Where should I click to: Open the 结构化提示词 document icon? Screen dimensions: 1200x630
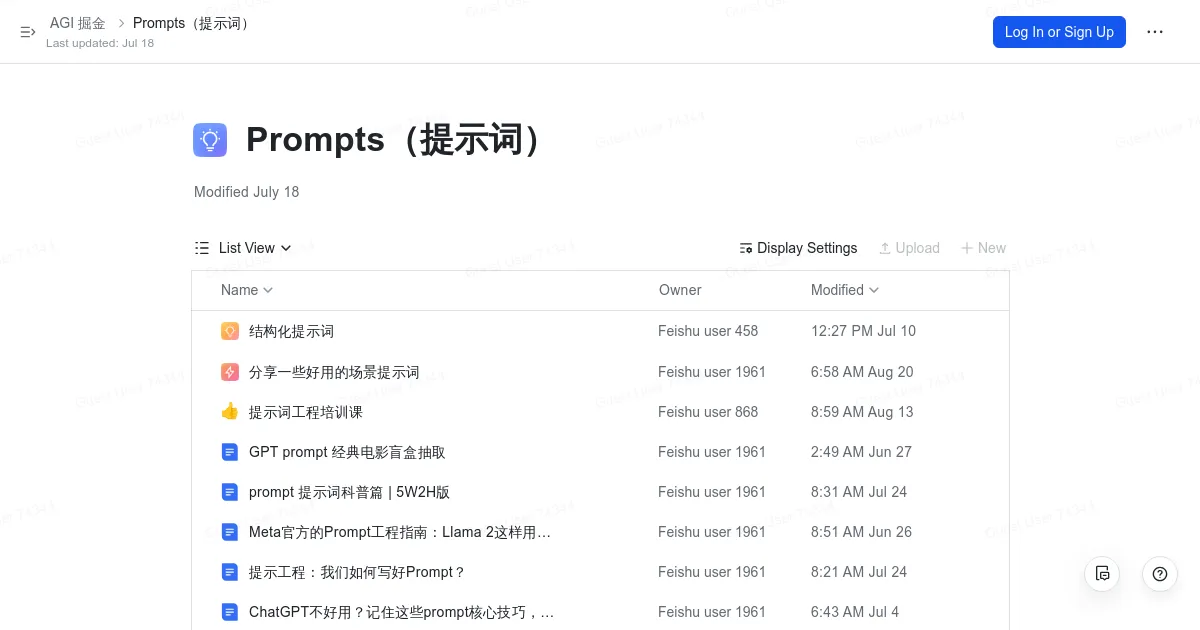click(230, 331)
